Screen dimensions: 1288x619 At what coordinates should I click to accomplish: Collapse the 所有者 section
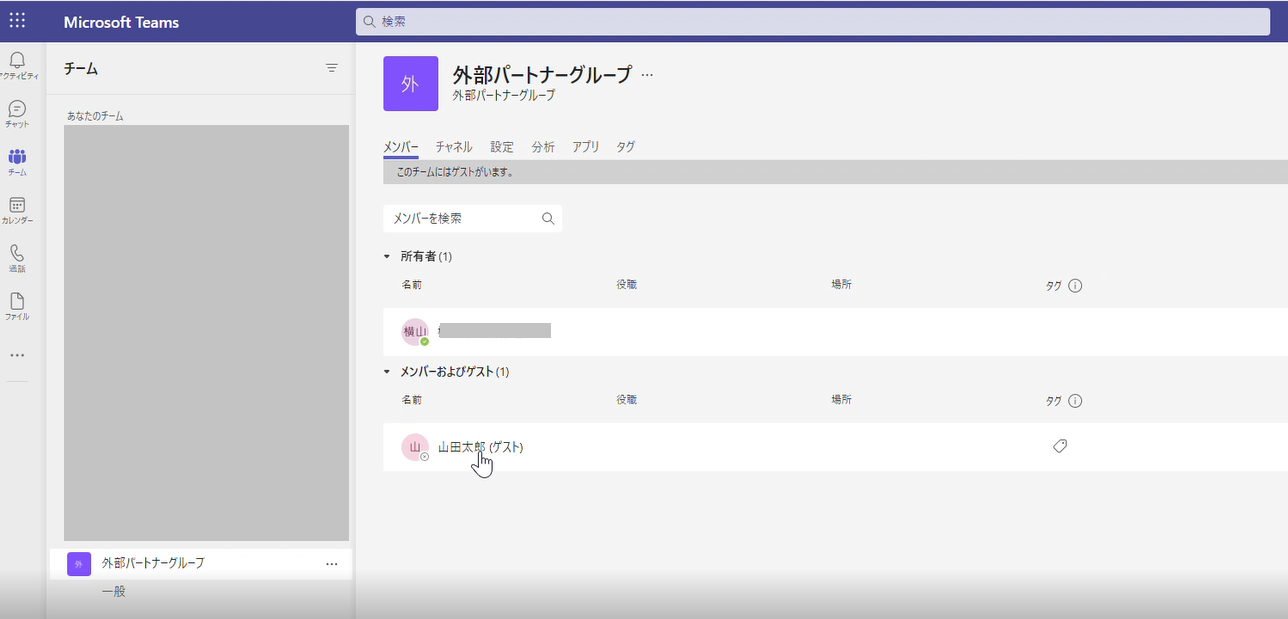click(x=387, y=257)
